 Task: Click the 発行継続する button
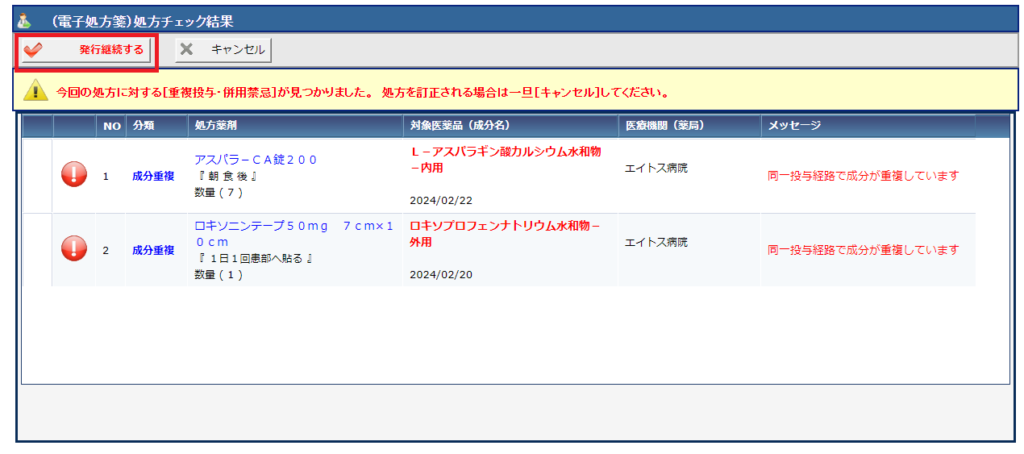(87, 50)
